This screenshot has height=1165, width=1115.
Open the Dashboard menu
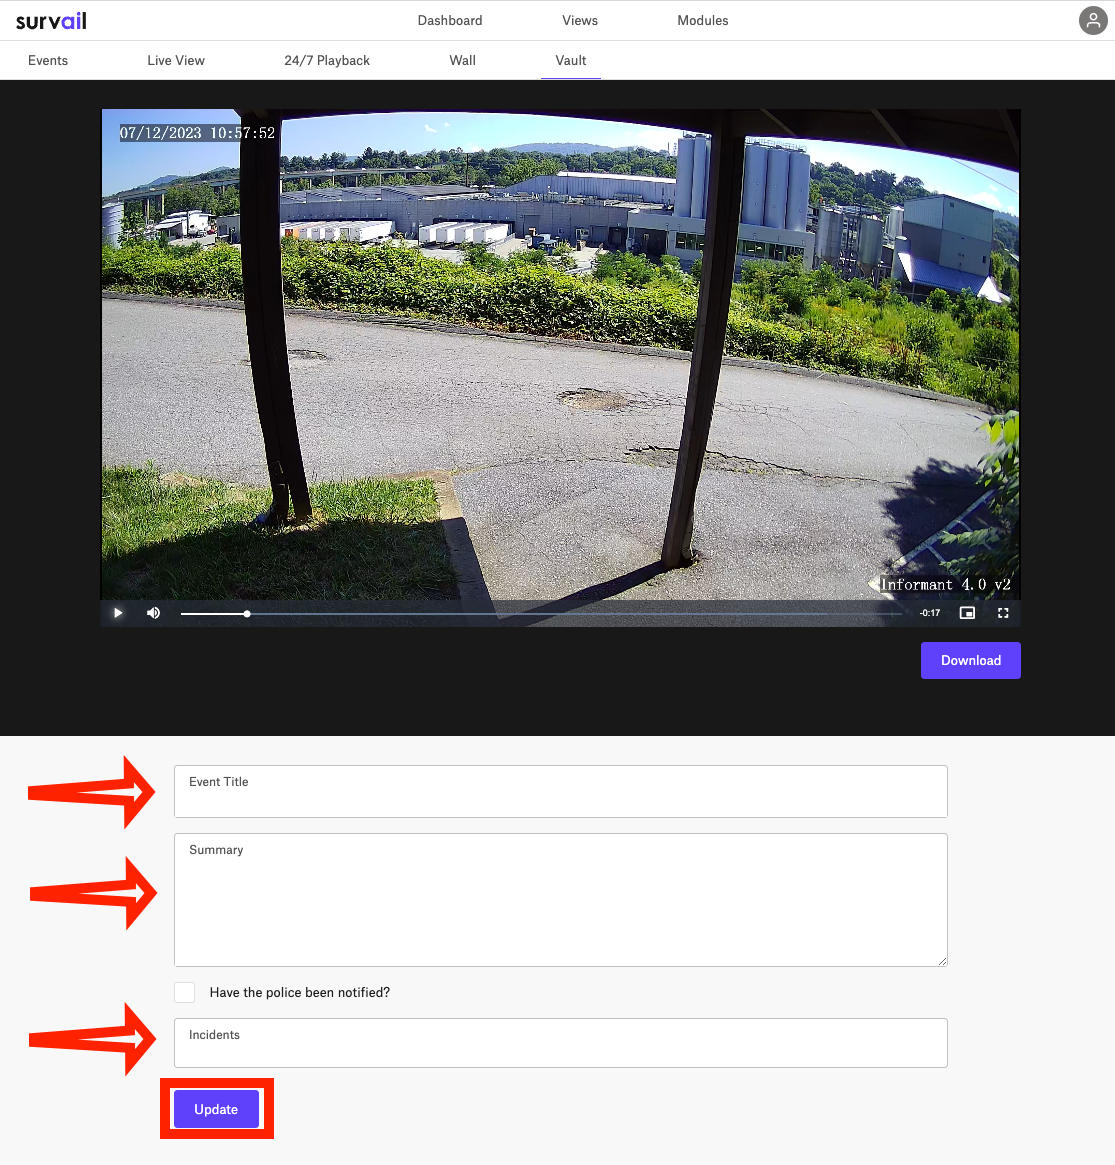450,21
